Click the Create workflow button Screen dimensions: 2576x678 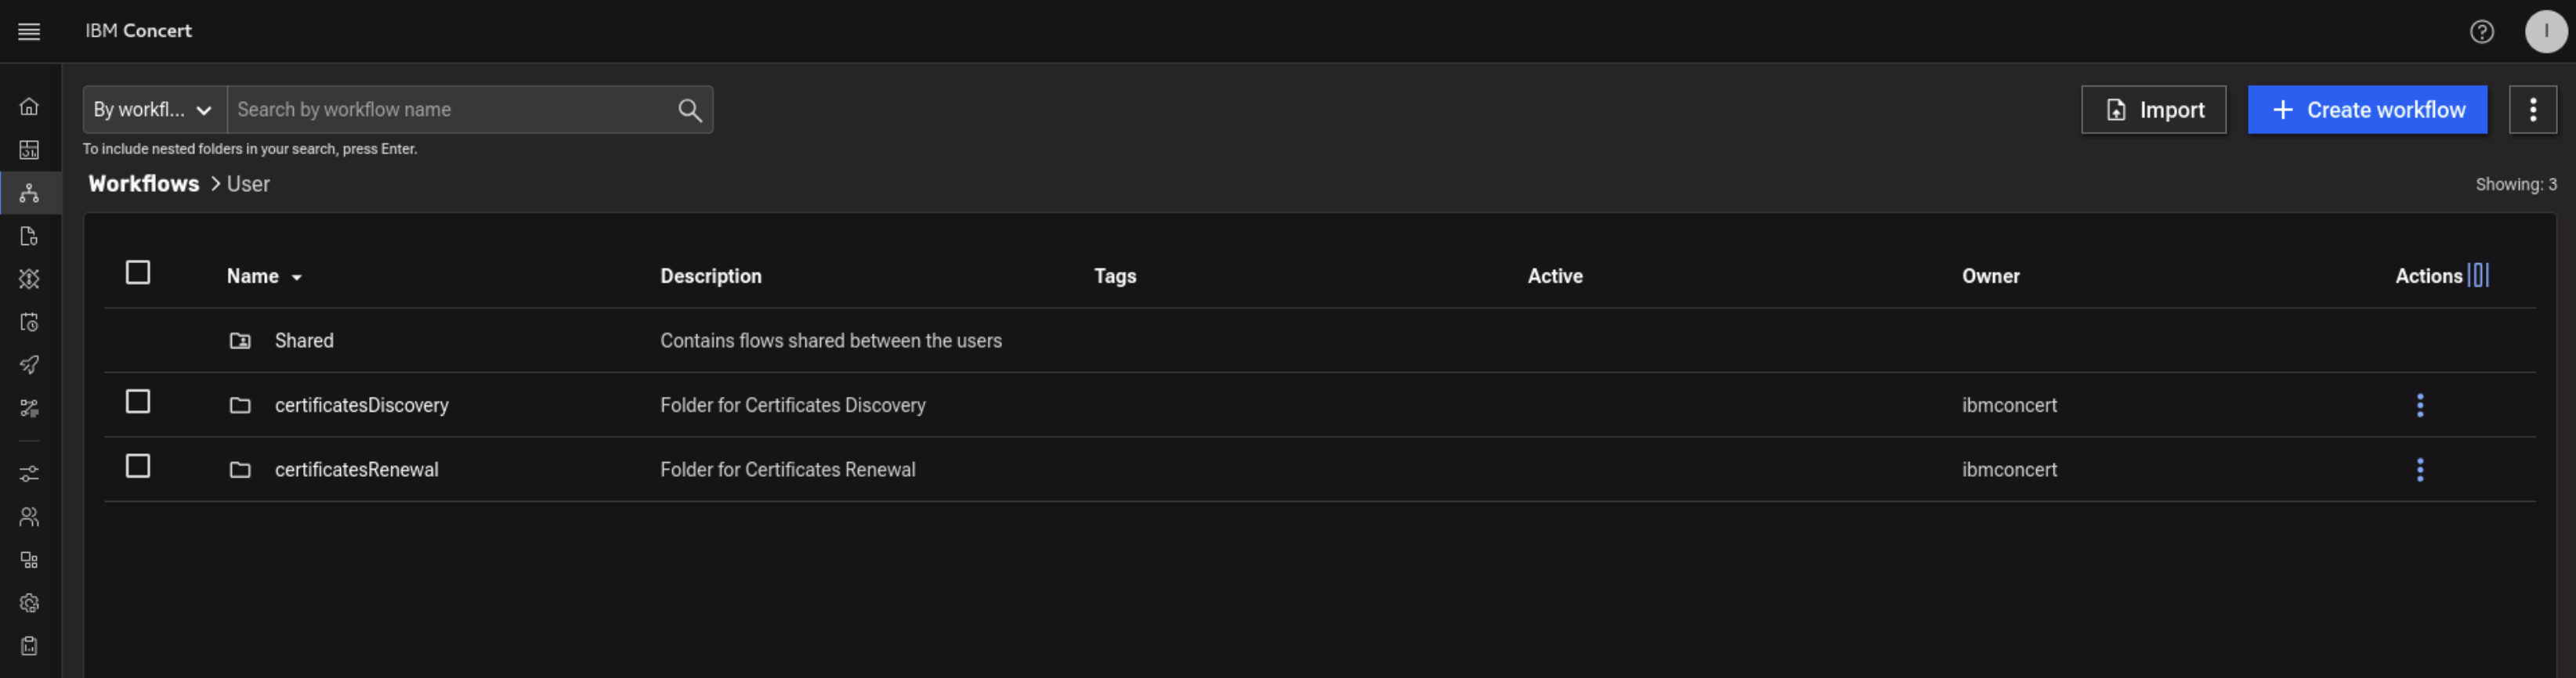[2367, 110]
